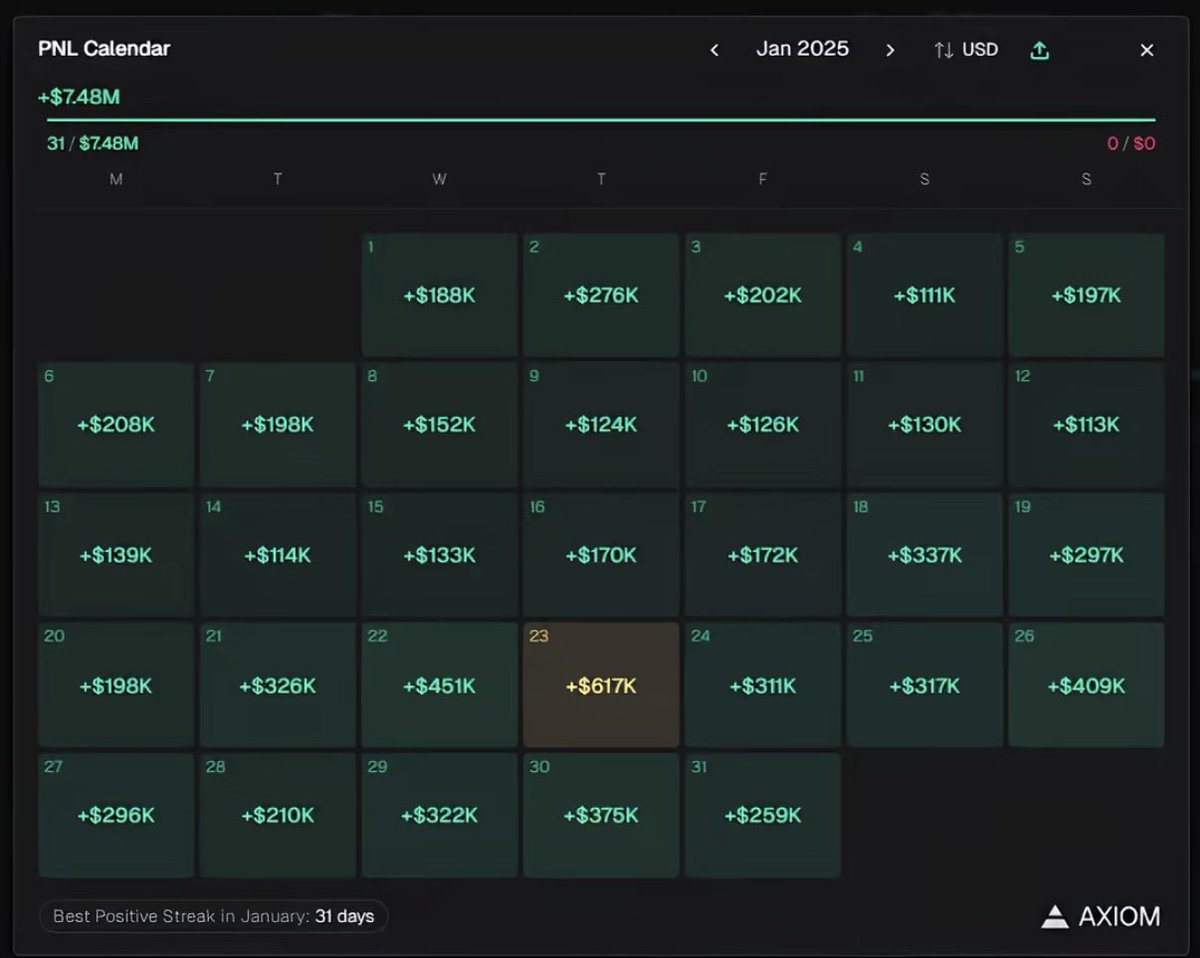Click the share/export upload icon
Image resolution: width=1200 pixels, height=958 pixels.
pos(1040,50)
